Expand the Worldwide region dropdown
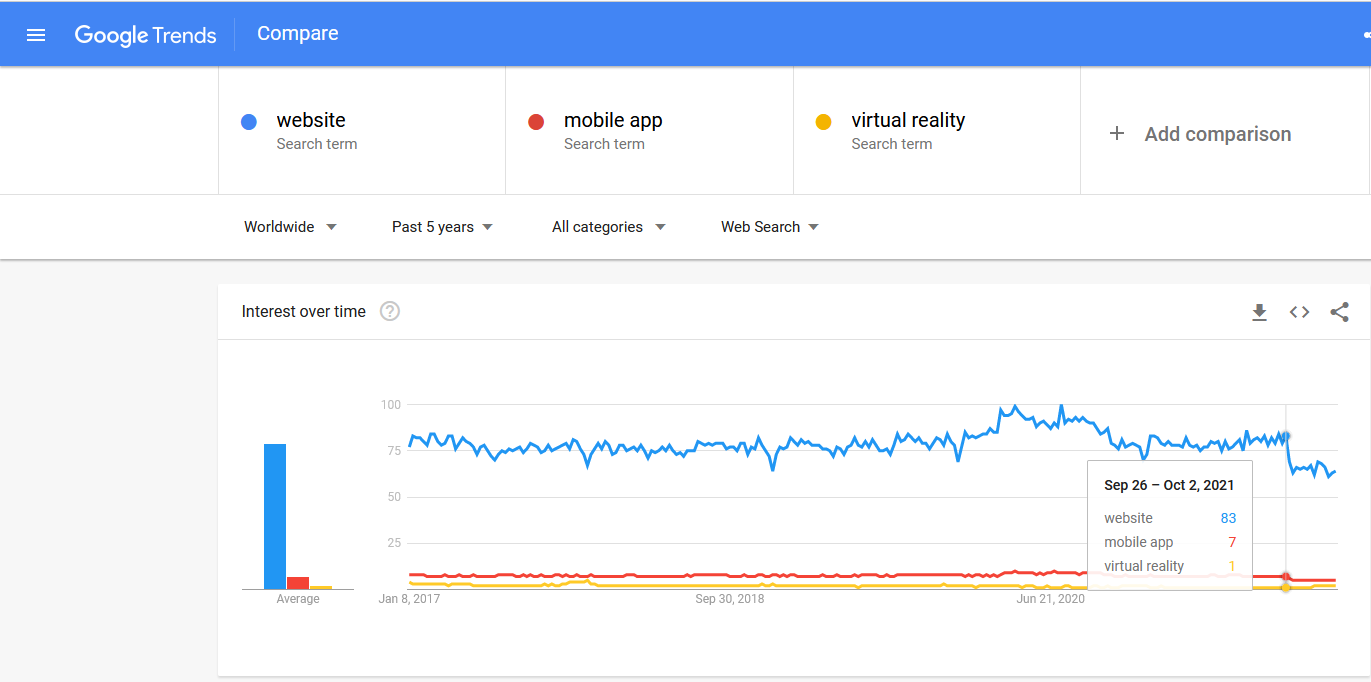 pos(290,227)
